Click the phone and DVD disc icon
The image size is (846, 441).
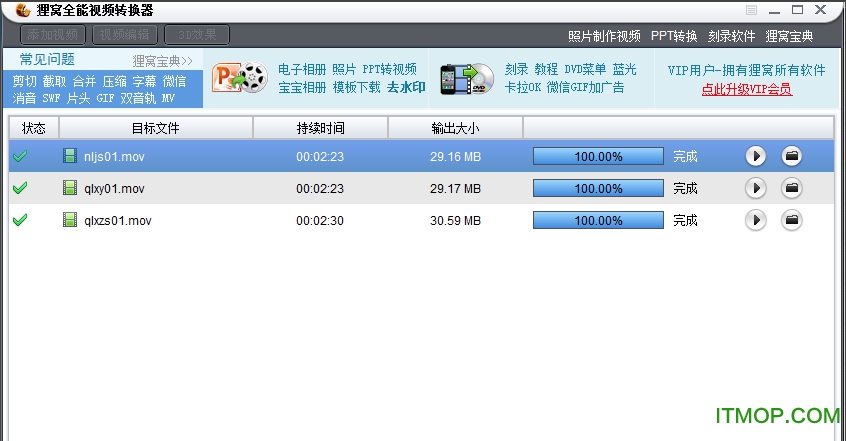pyautogui.click(x=467, y=78)
